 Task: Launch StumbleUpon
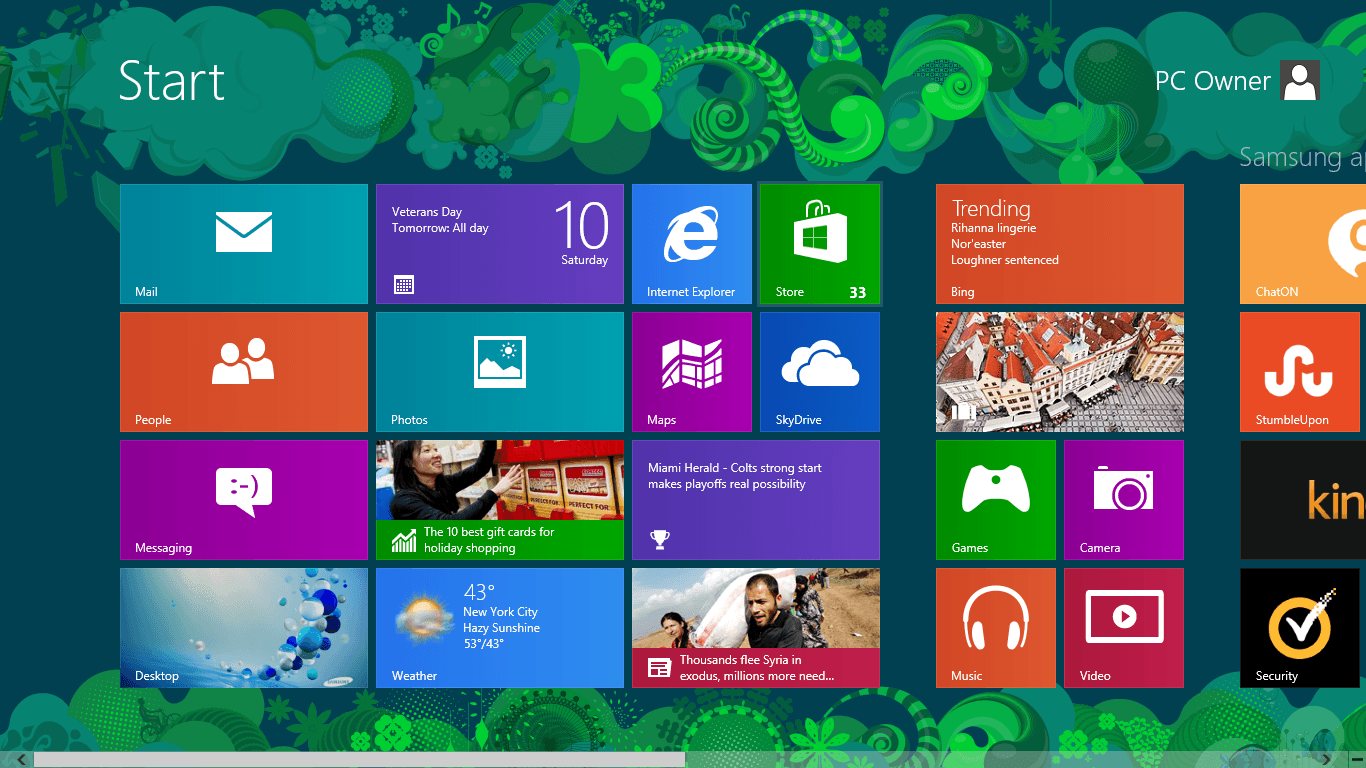coord(1300,371)
